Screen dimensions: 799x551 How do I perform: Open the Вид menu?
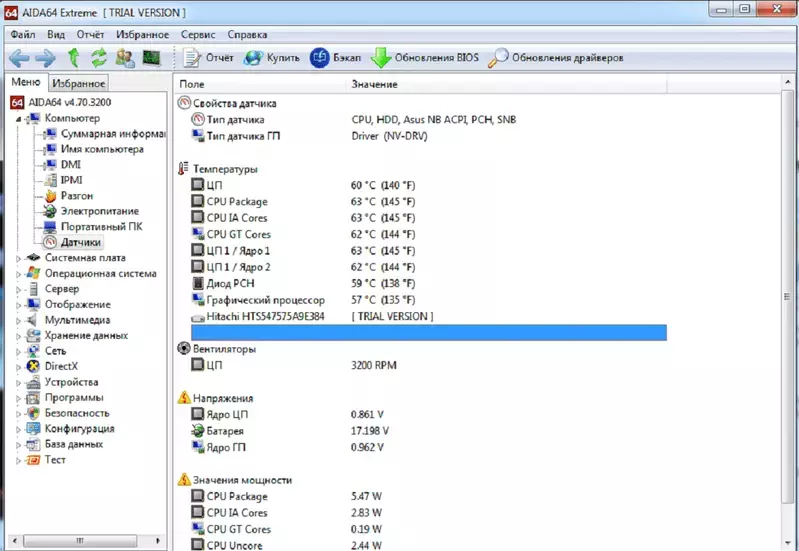click(x=56, y=35)
